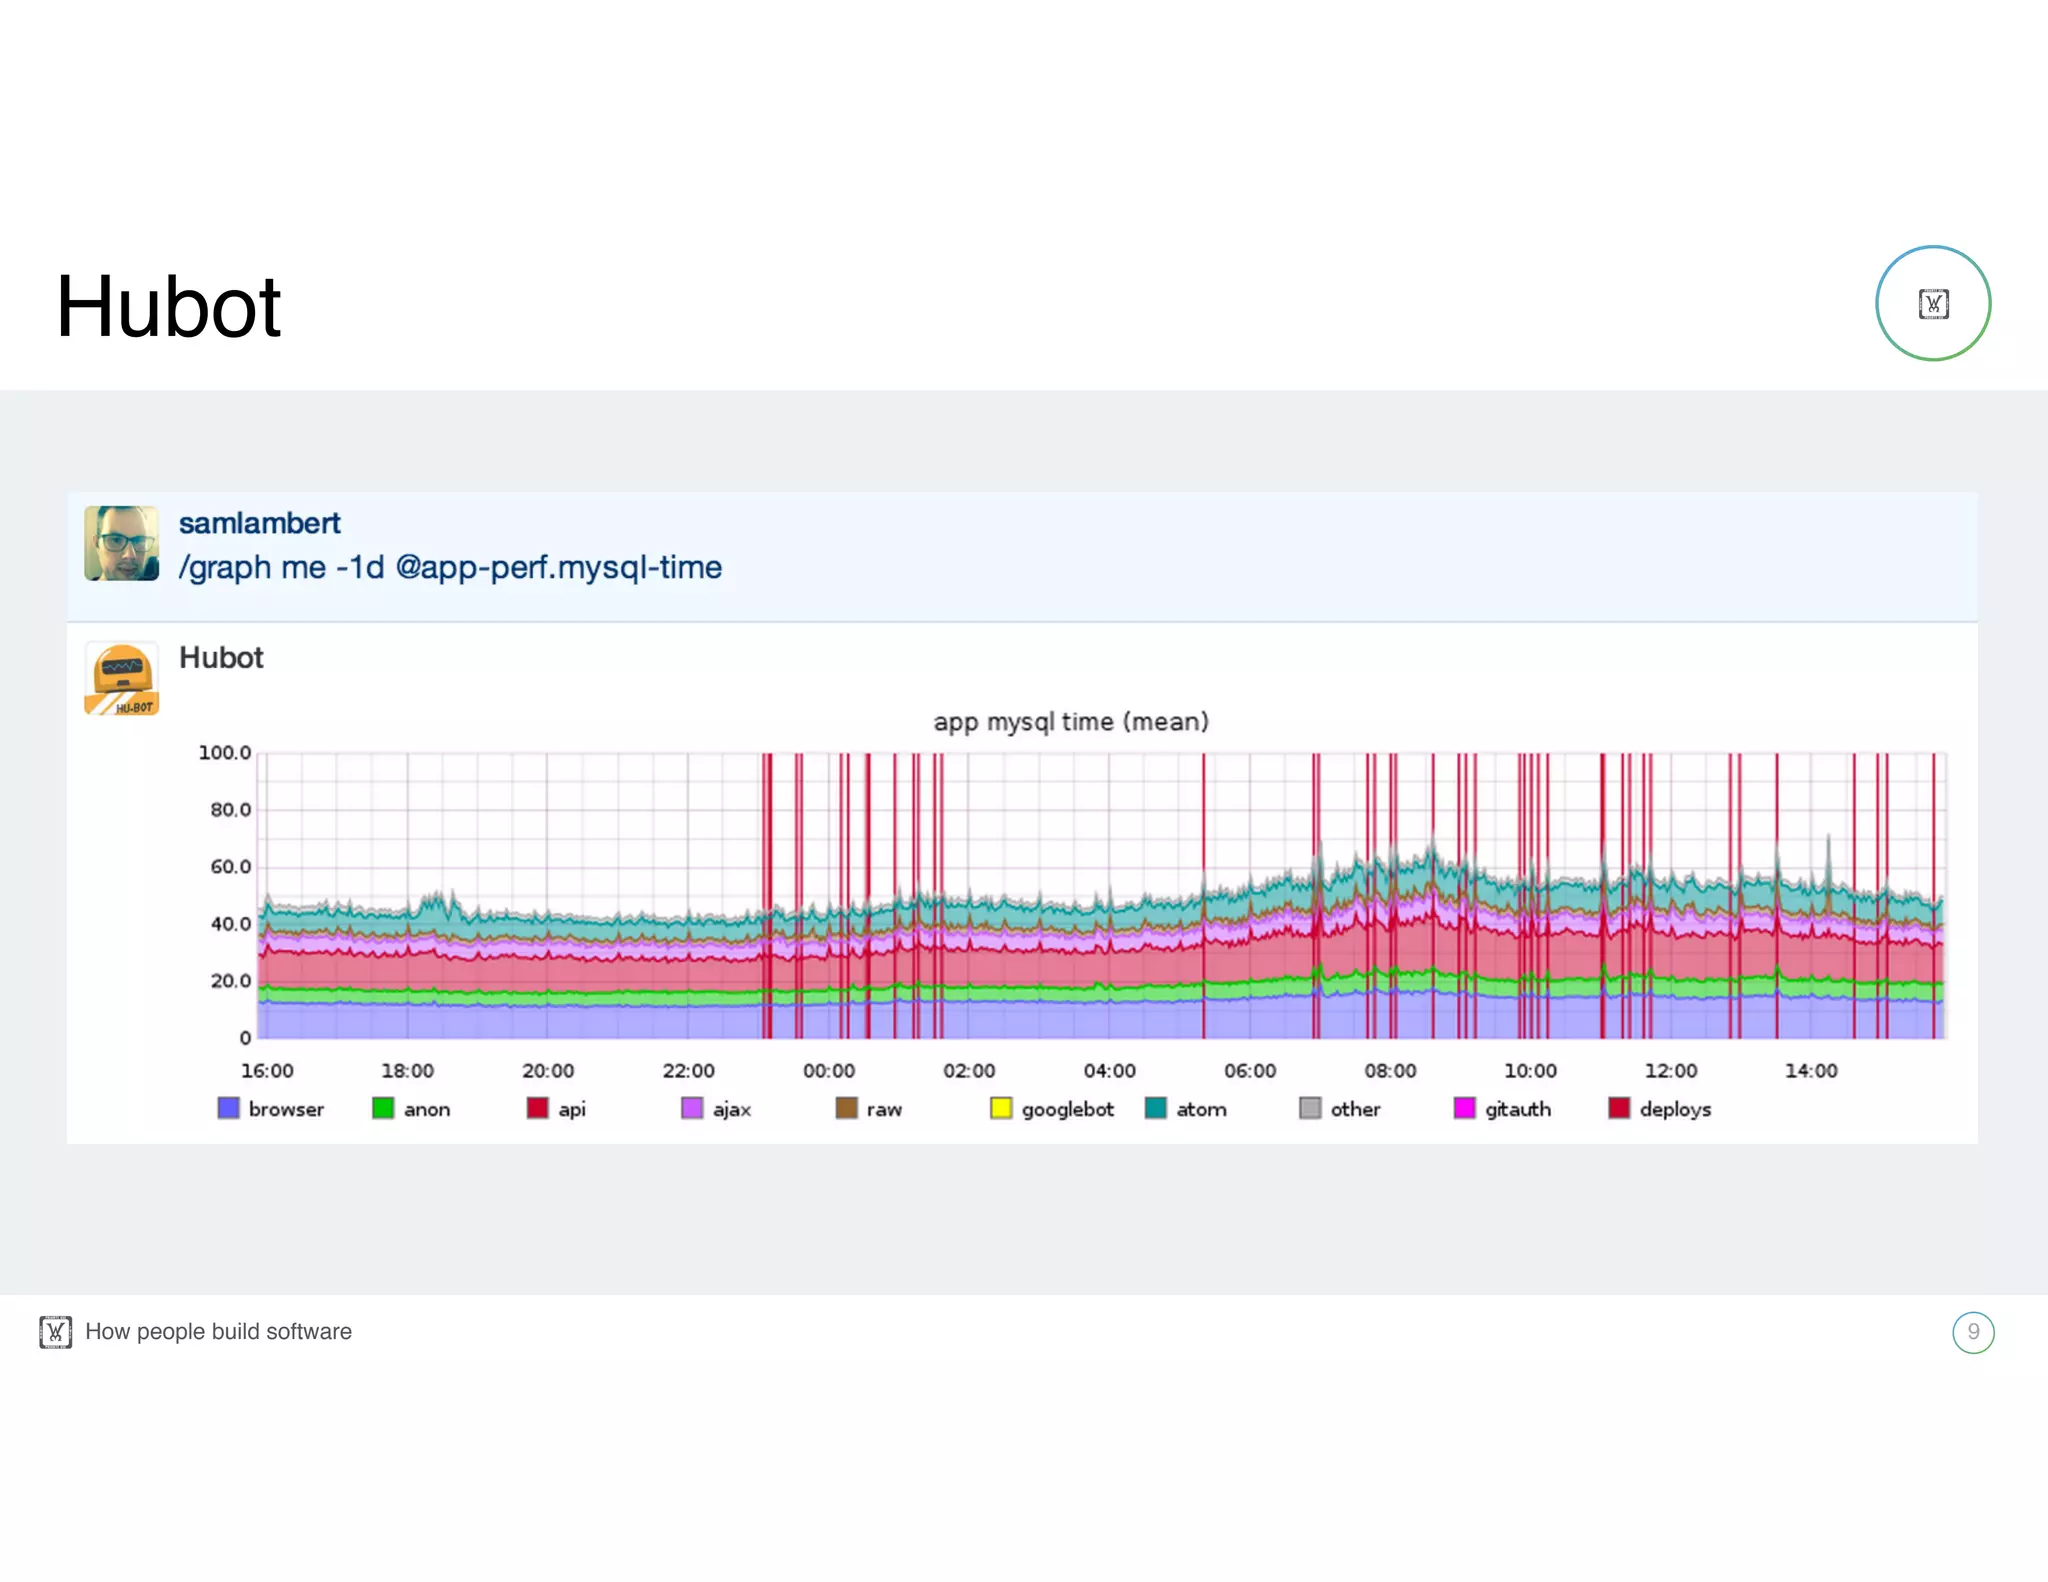Click the anon green legend swatch
This screenshot has width=2048, height=1582.
tap(383, 1108)
